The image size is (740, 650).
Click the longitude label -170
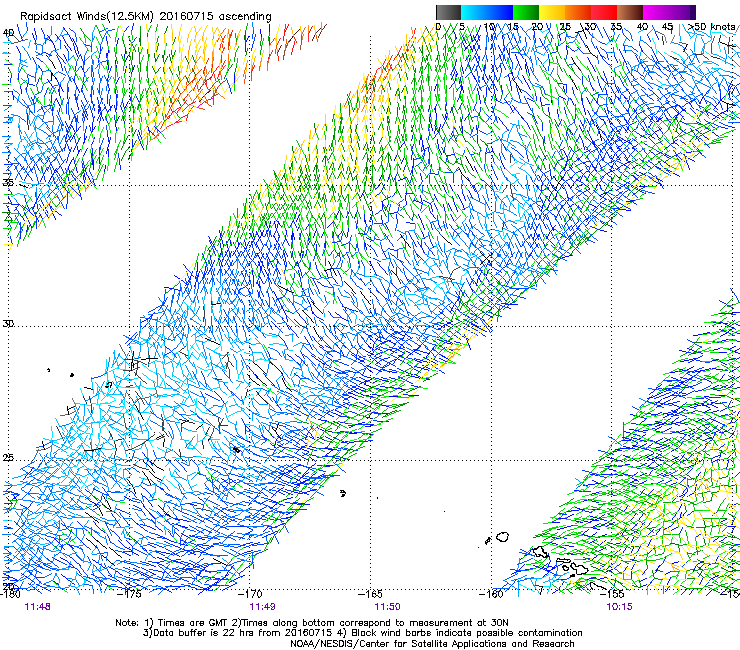coord(250,594)
